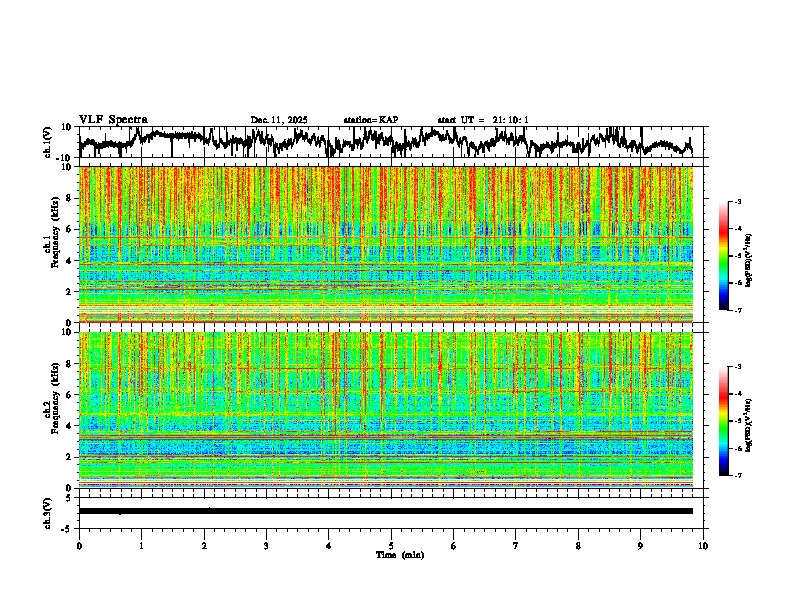Click time axis tick label "0"

(x=79, y=546)
